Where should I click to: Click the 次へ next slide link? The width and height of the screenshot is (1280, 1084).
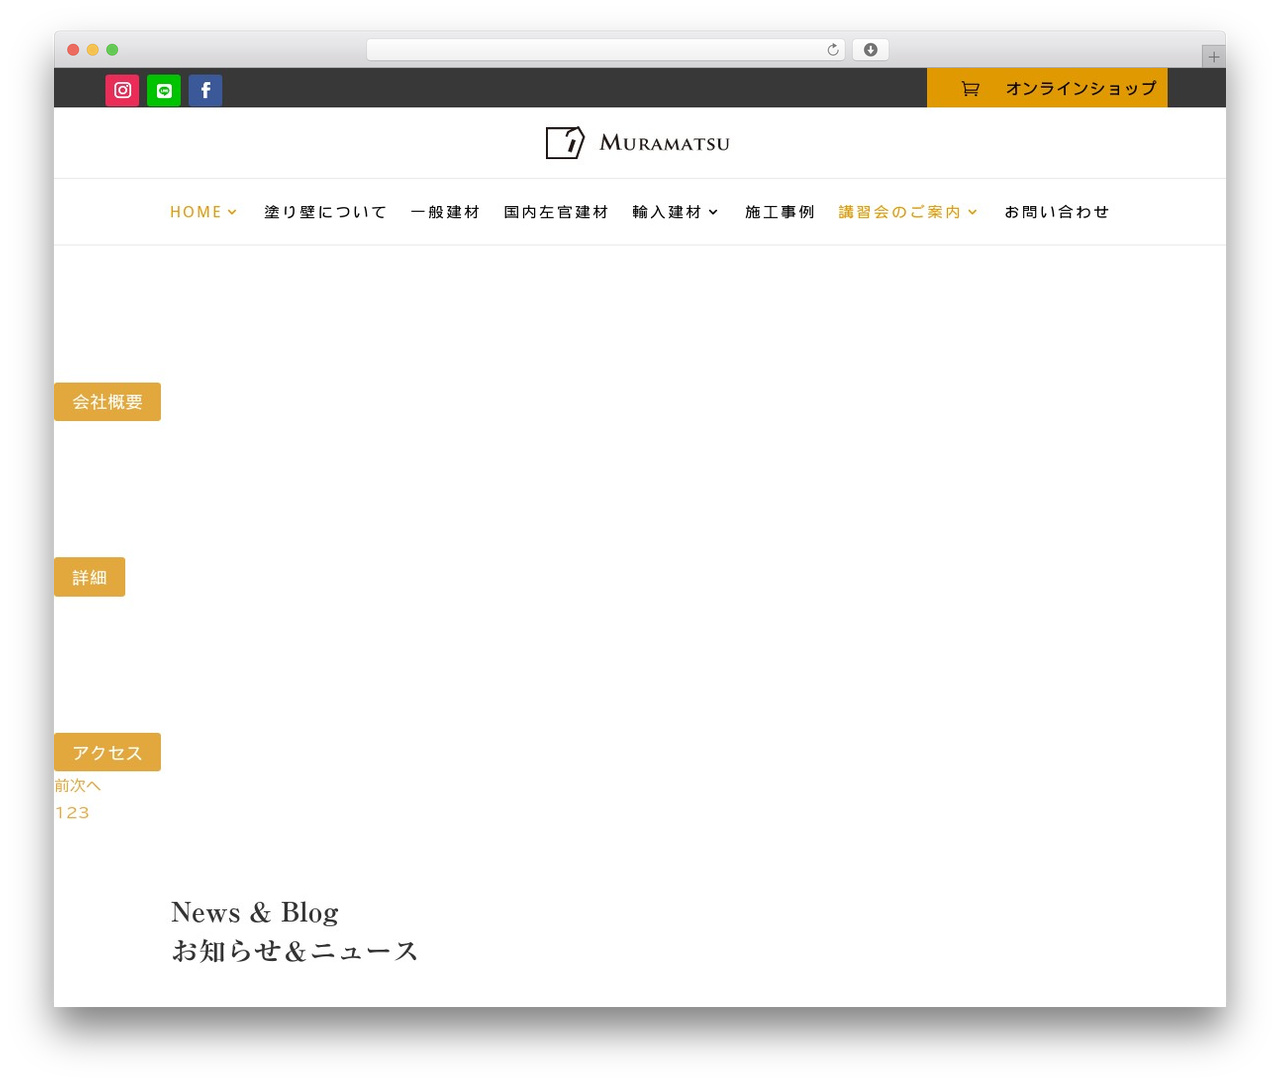(86, 786)
